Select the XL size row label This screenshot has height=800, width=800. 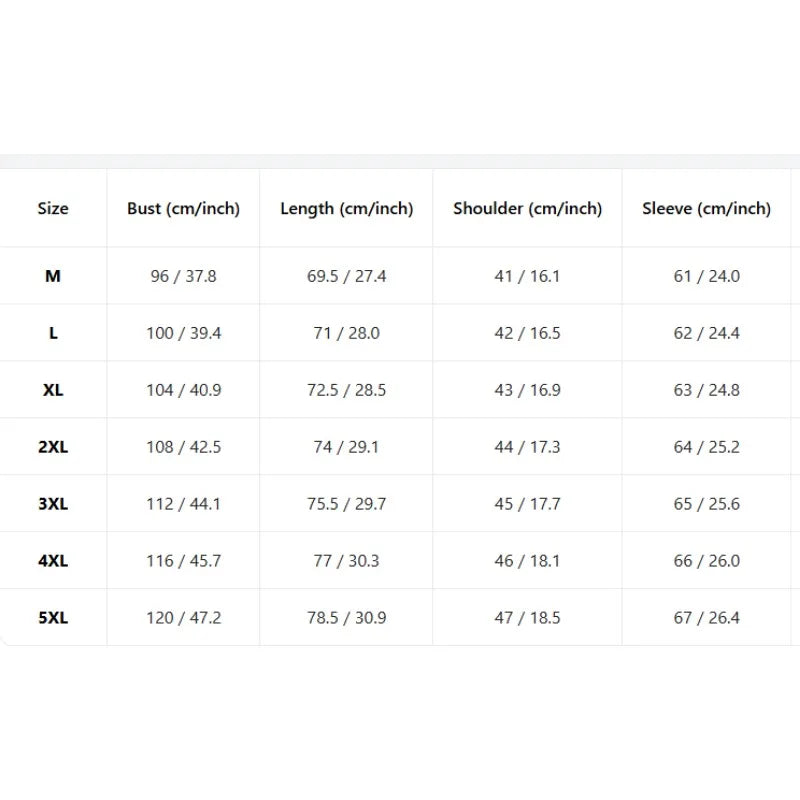click(x=53, y=390)
